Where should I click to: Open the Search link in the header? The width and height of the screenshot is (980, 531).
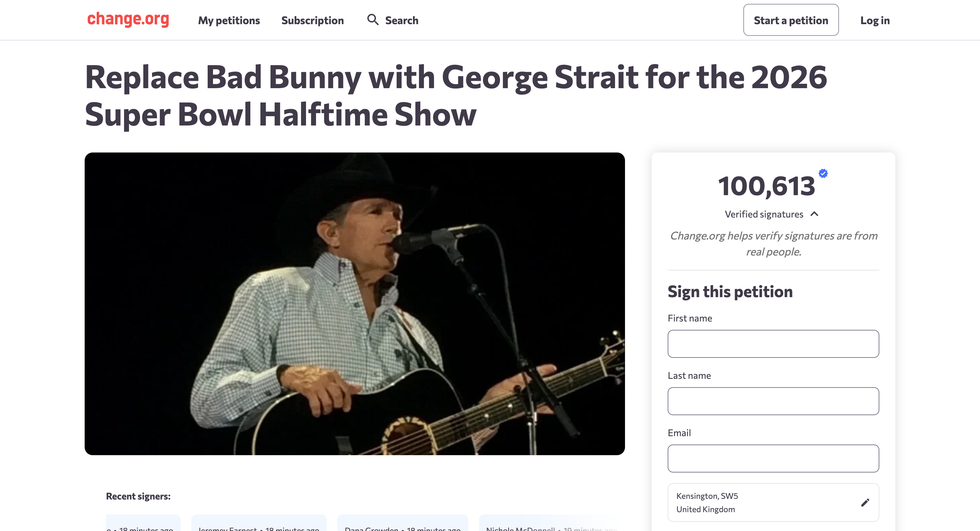click(401, 20)
